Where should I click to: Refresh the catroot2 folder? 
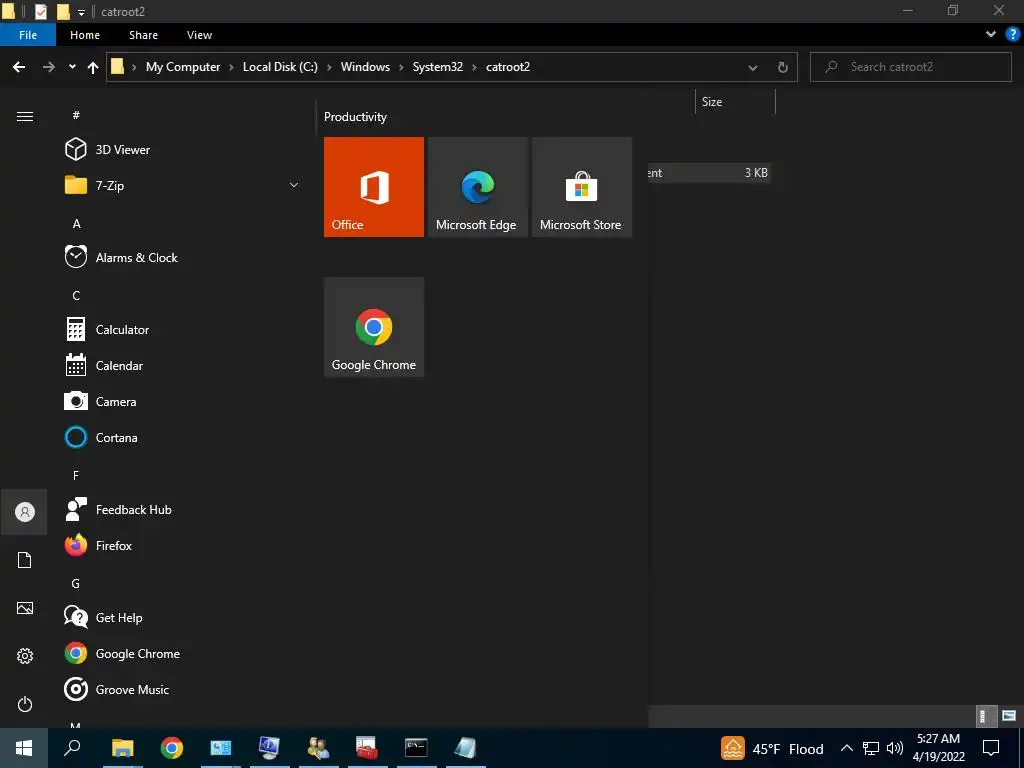(x=782, y=67)
